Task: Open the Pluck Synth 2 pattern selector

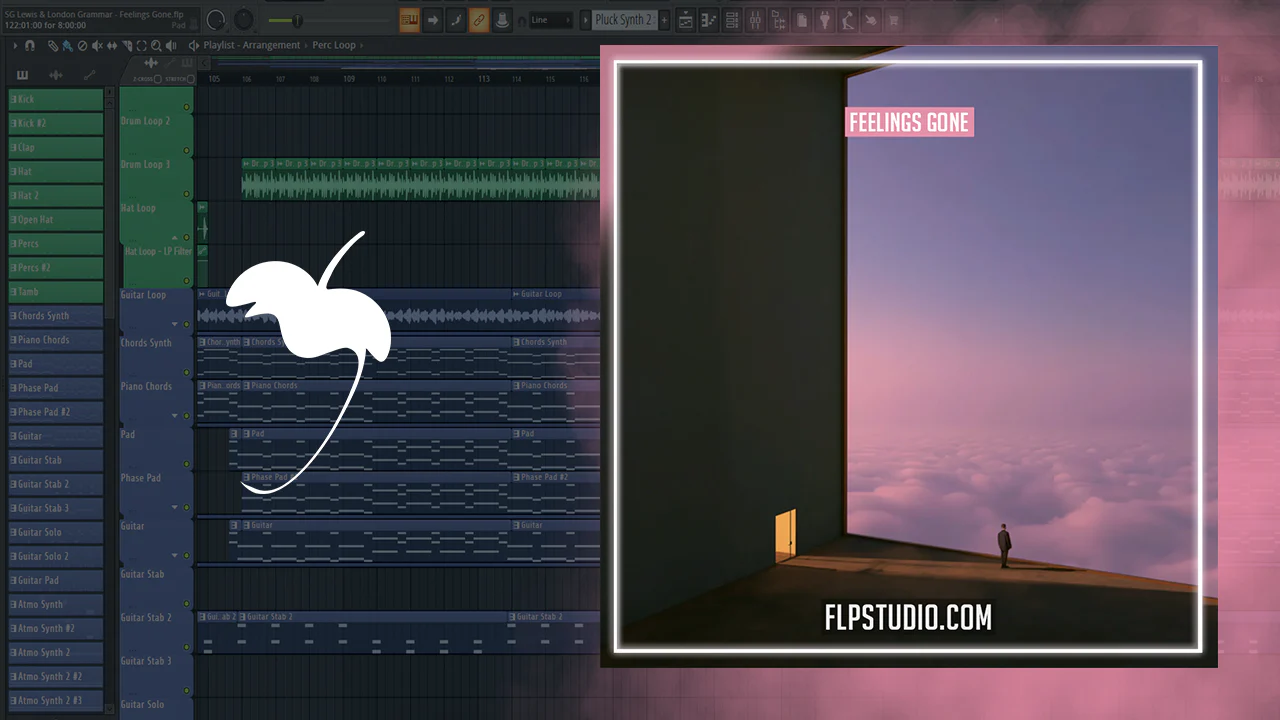Action: pyautogui.click(x=626, y=20)
